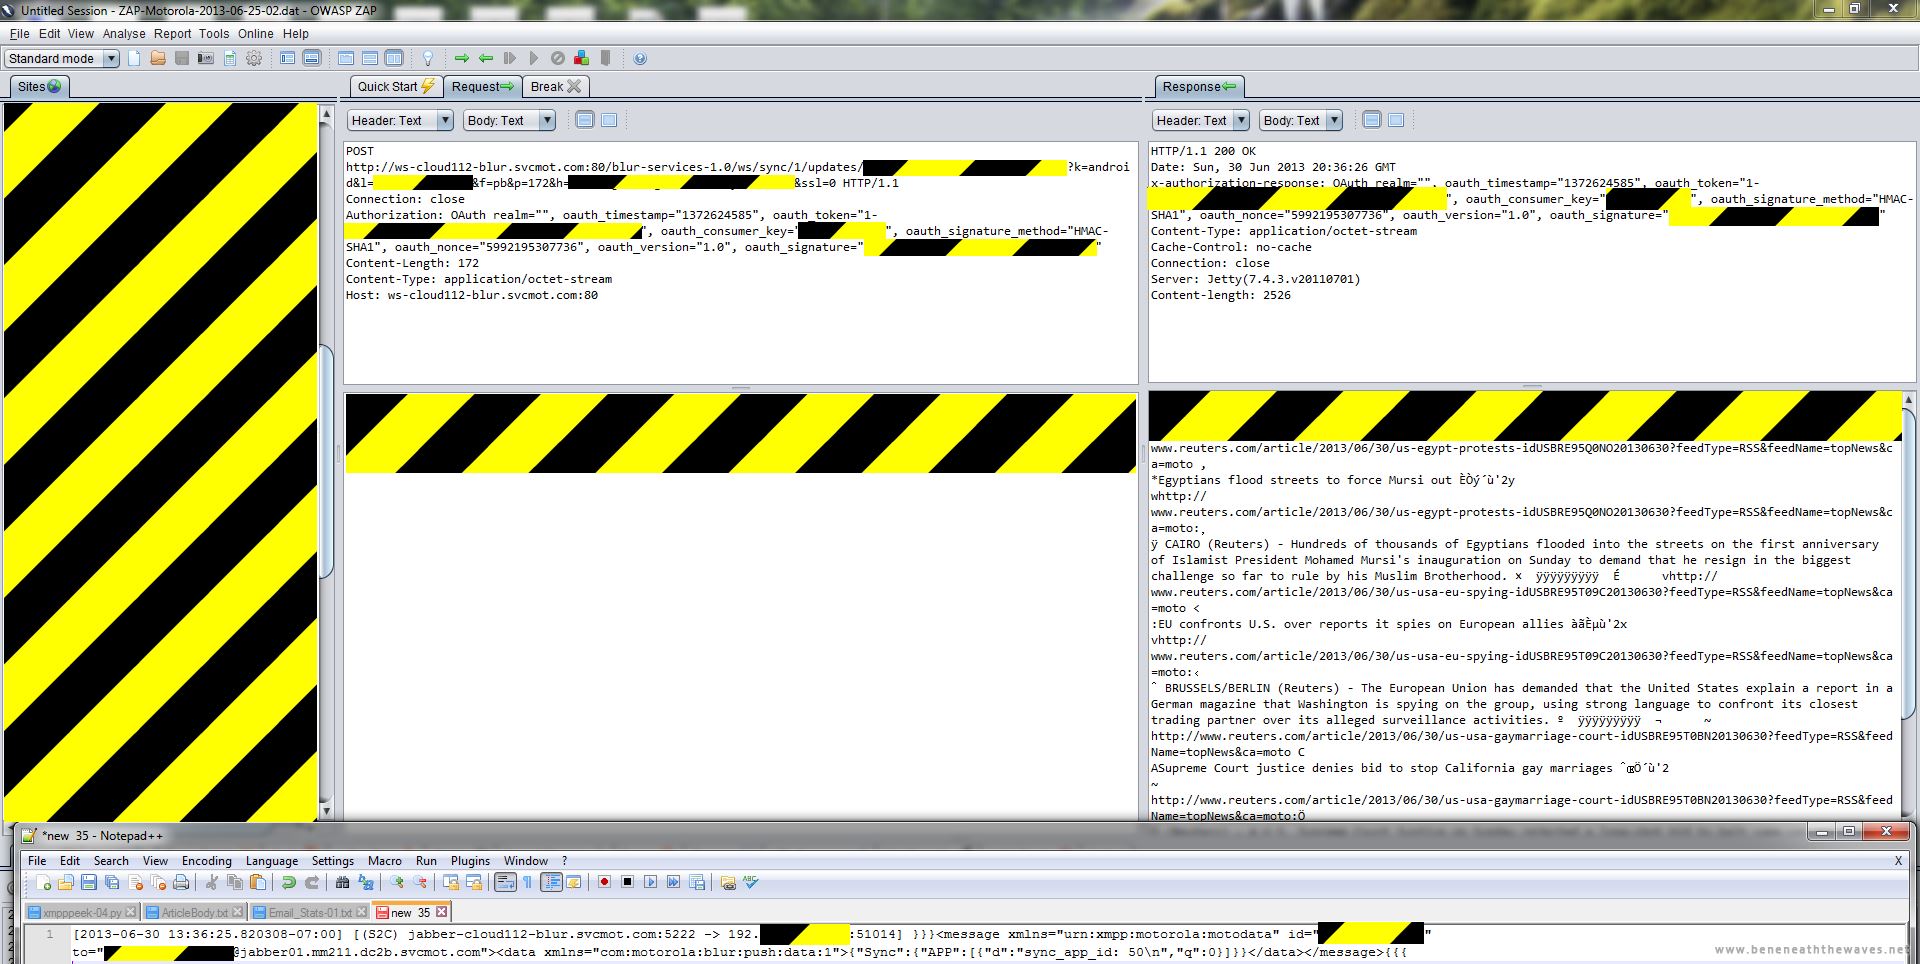
Task: Switch to the Quick Start tab
Action: 396,86
